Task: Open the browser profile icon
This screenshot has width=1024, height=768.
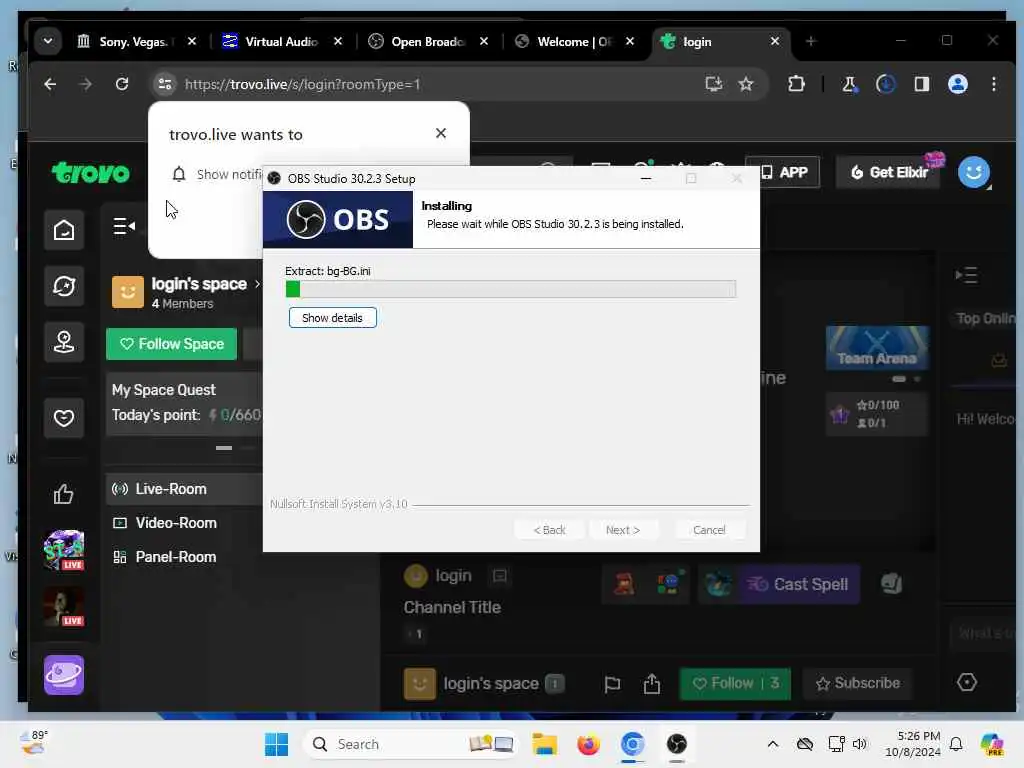Action: coord(957,84)
